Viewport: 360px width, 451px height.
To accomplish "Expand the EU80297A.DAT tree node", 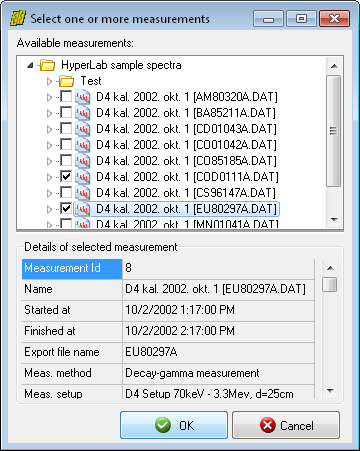I will coord(49,209).
